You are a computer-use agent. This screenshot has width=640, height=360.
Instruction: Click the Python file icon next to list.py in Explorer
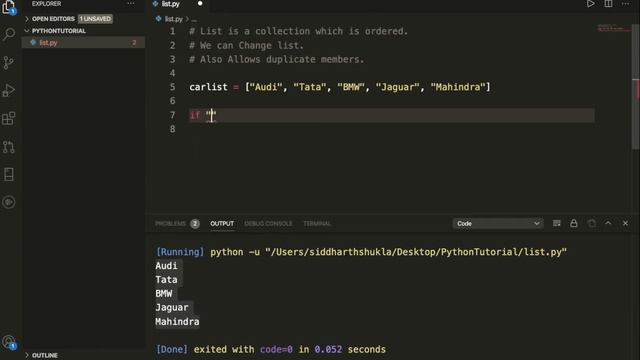pyautogui.click(x=33, y=42)
